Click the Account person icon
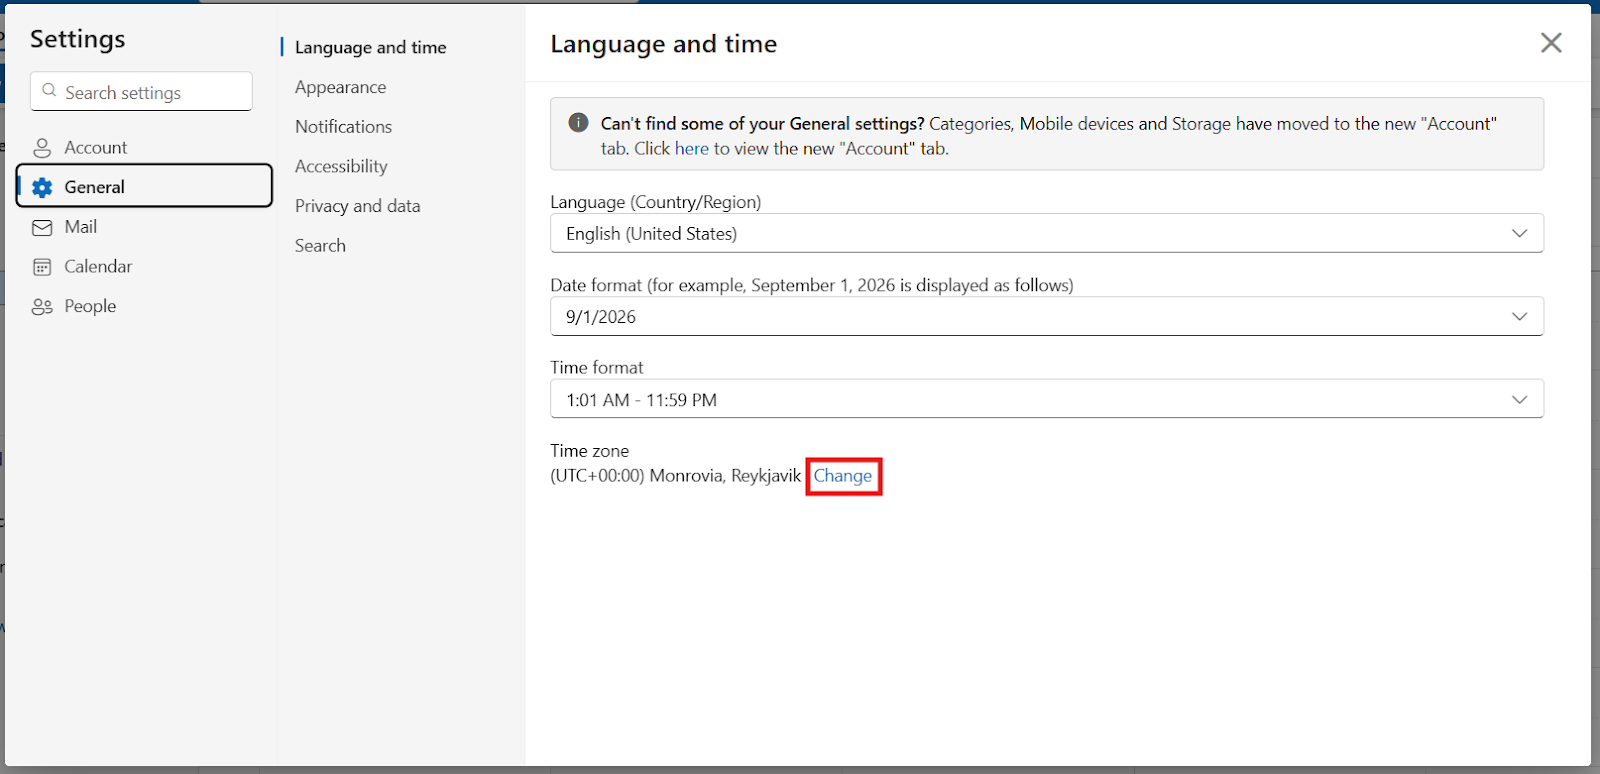 click(42, 148)
